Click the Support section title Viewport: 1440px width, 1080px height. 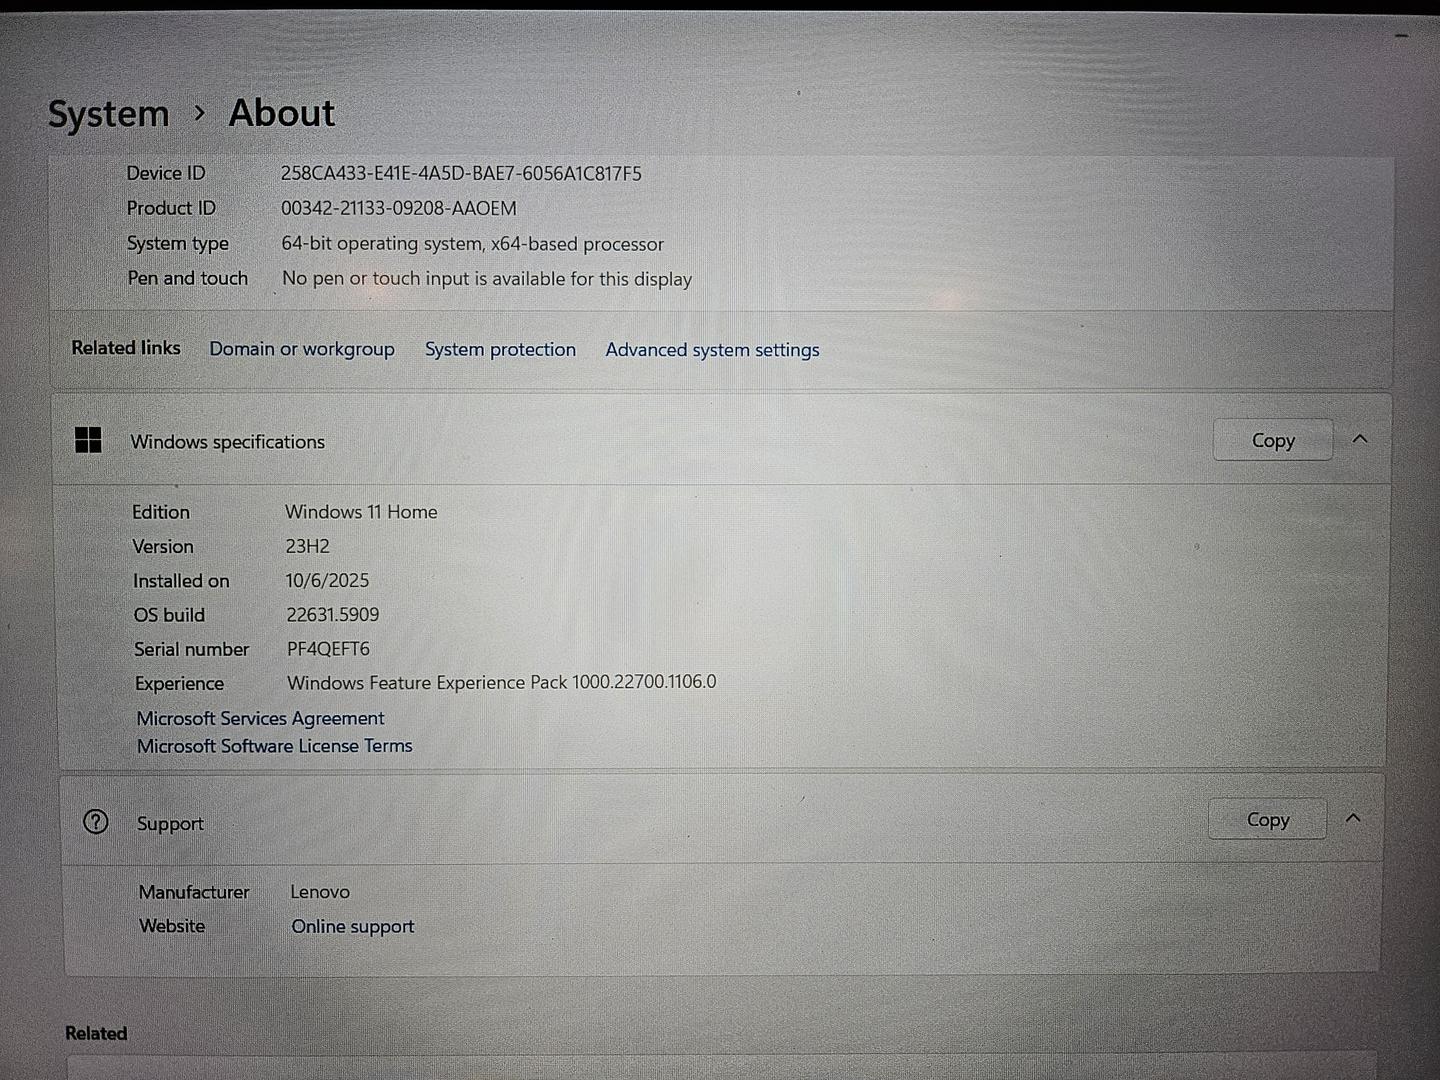coord(170,824)
